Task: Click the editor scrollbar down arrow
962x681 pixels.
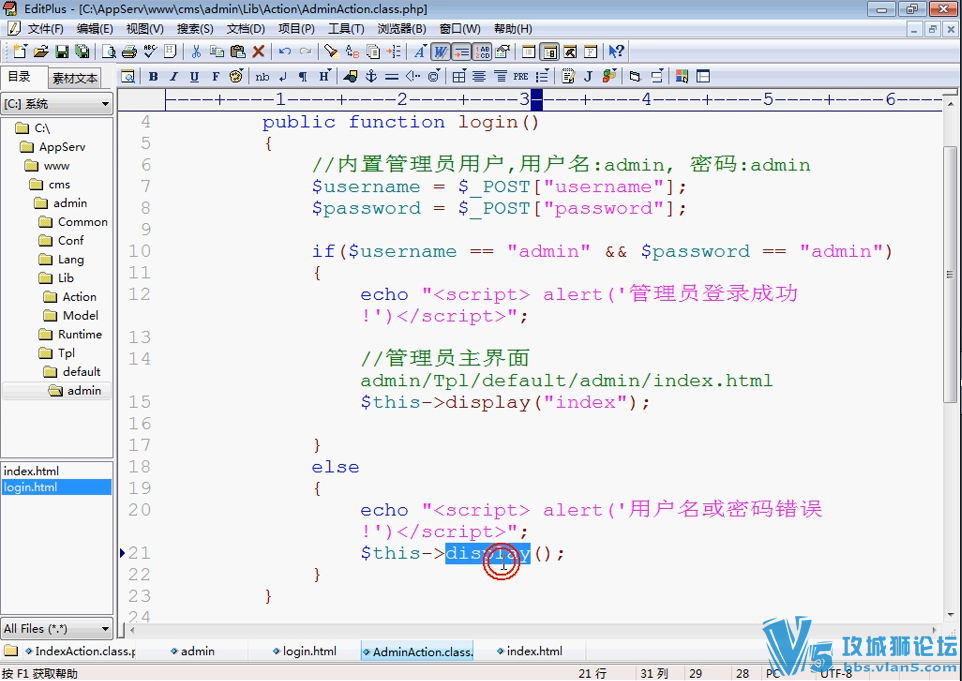Action: pyautogui.click(x=950, y=614)
